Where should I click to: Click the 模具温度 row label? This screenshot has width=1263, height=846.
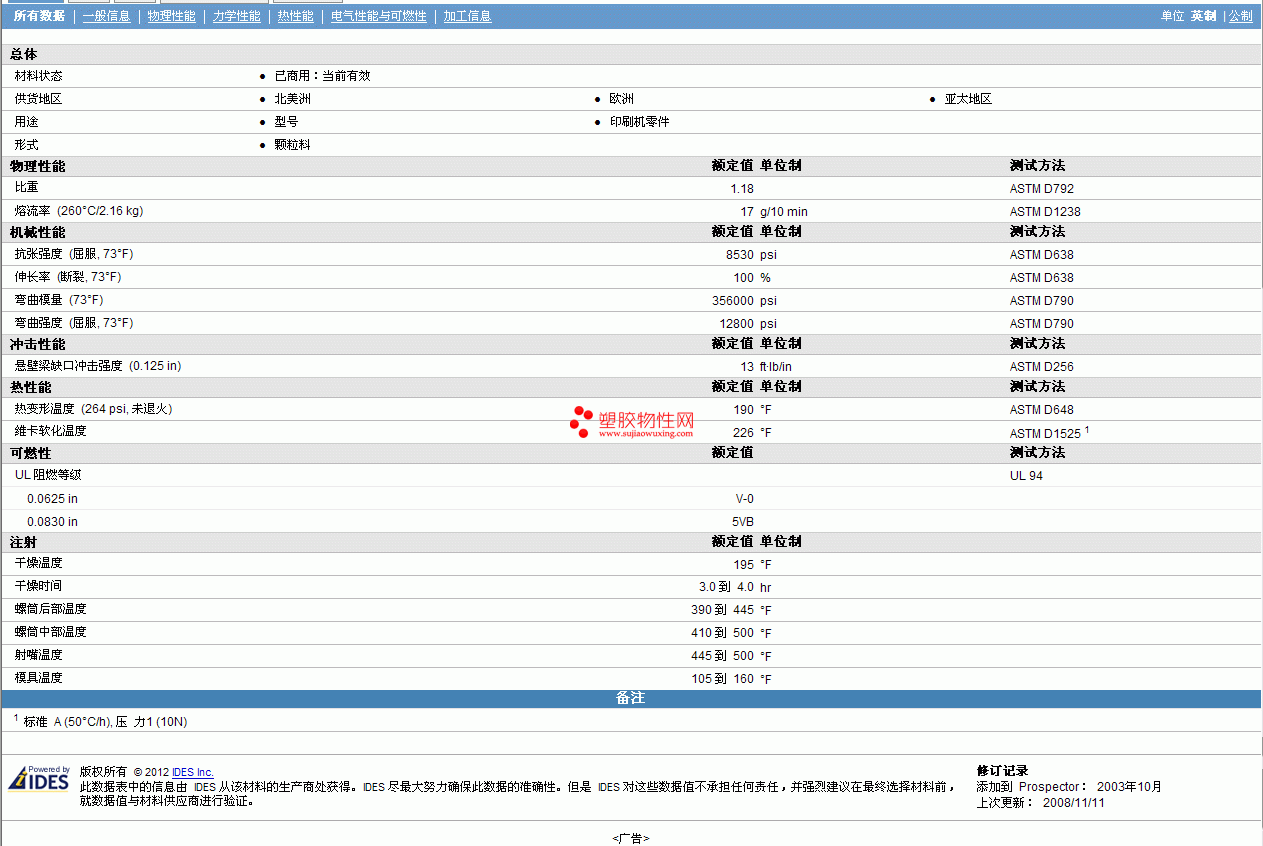pyautogui.click(x=38, y=678)
